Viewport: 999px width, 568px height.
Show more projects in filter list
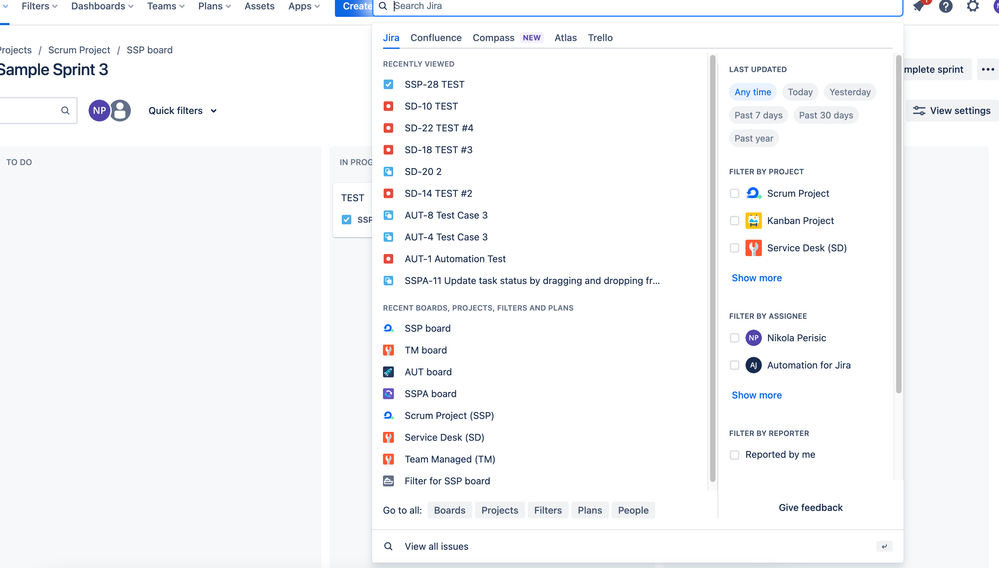(756, 278)
